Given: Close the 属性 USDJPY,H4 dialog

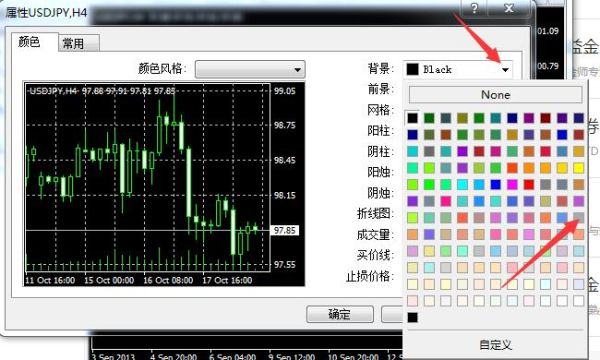Looking at the screenshot, I should pyautogui.click(x=509, y=8).
